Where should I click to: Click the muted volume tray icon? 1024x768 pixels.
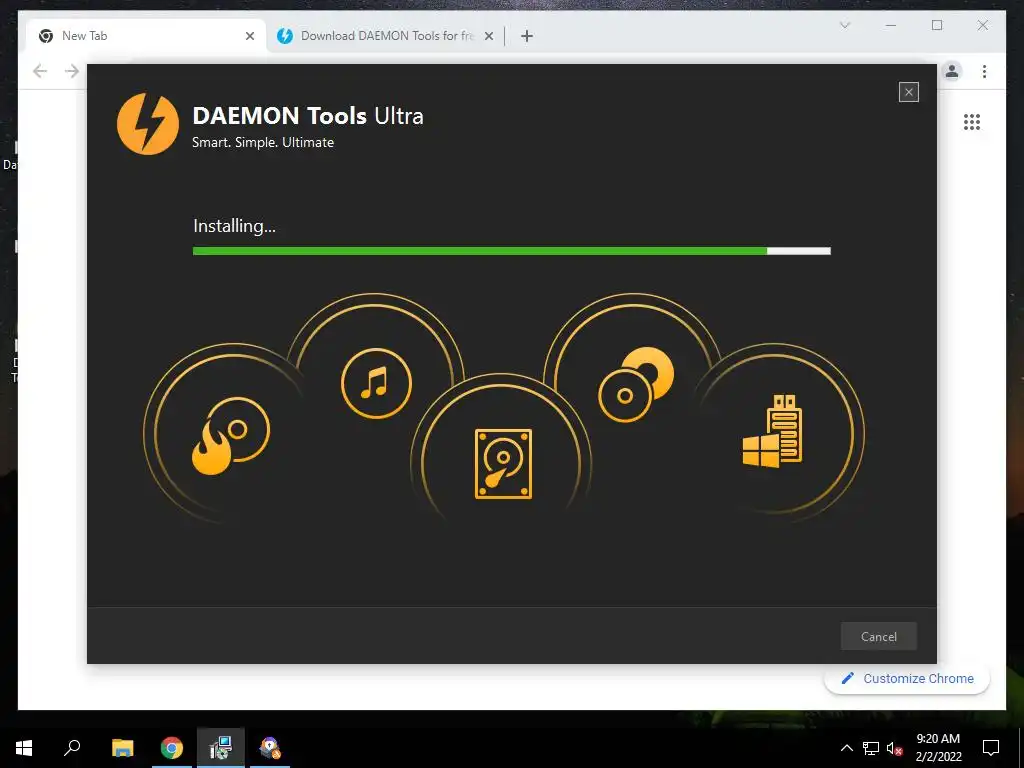pyautogui.click(x=895, y=748)
